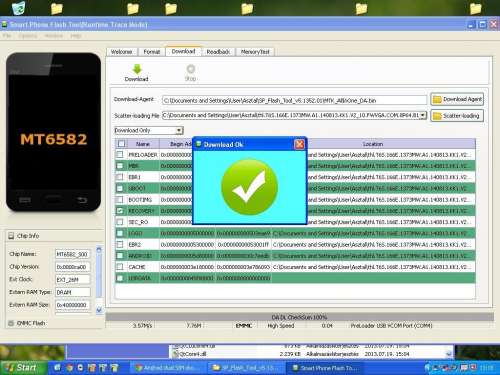The width and height of the screenshot is (500, 375).
Task: Click the first quick launch icon beside Start
Action: pyautogui.click(x=57, y=368)
